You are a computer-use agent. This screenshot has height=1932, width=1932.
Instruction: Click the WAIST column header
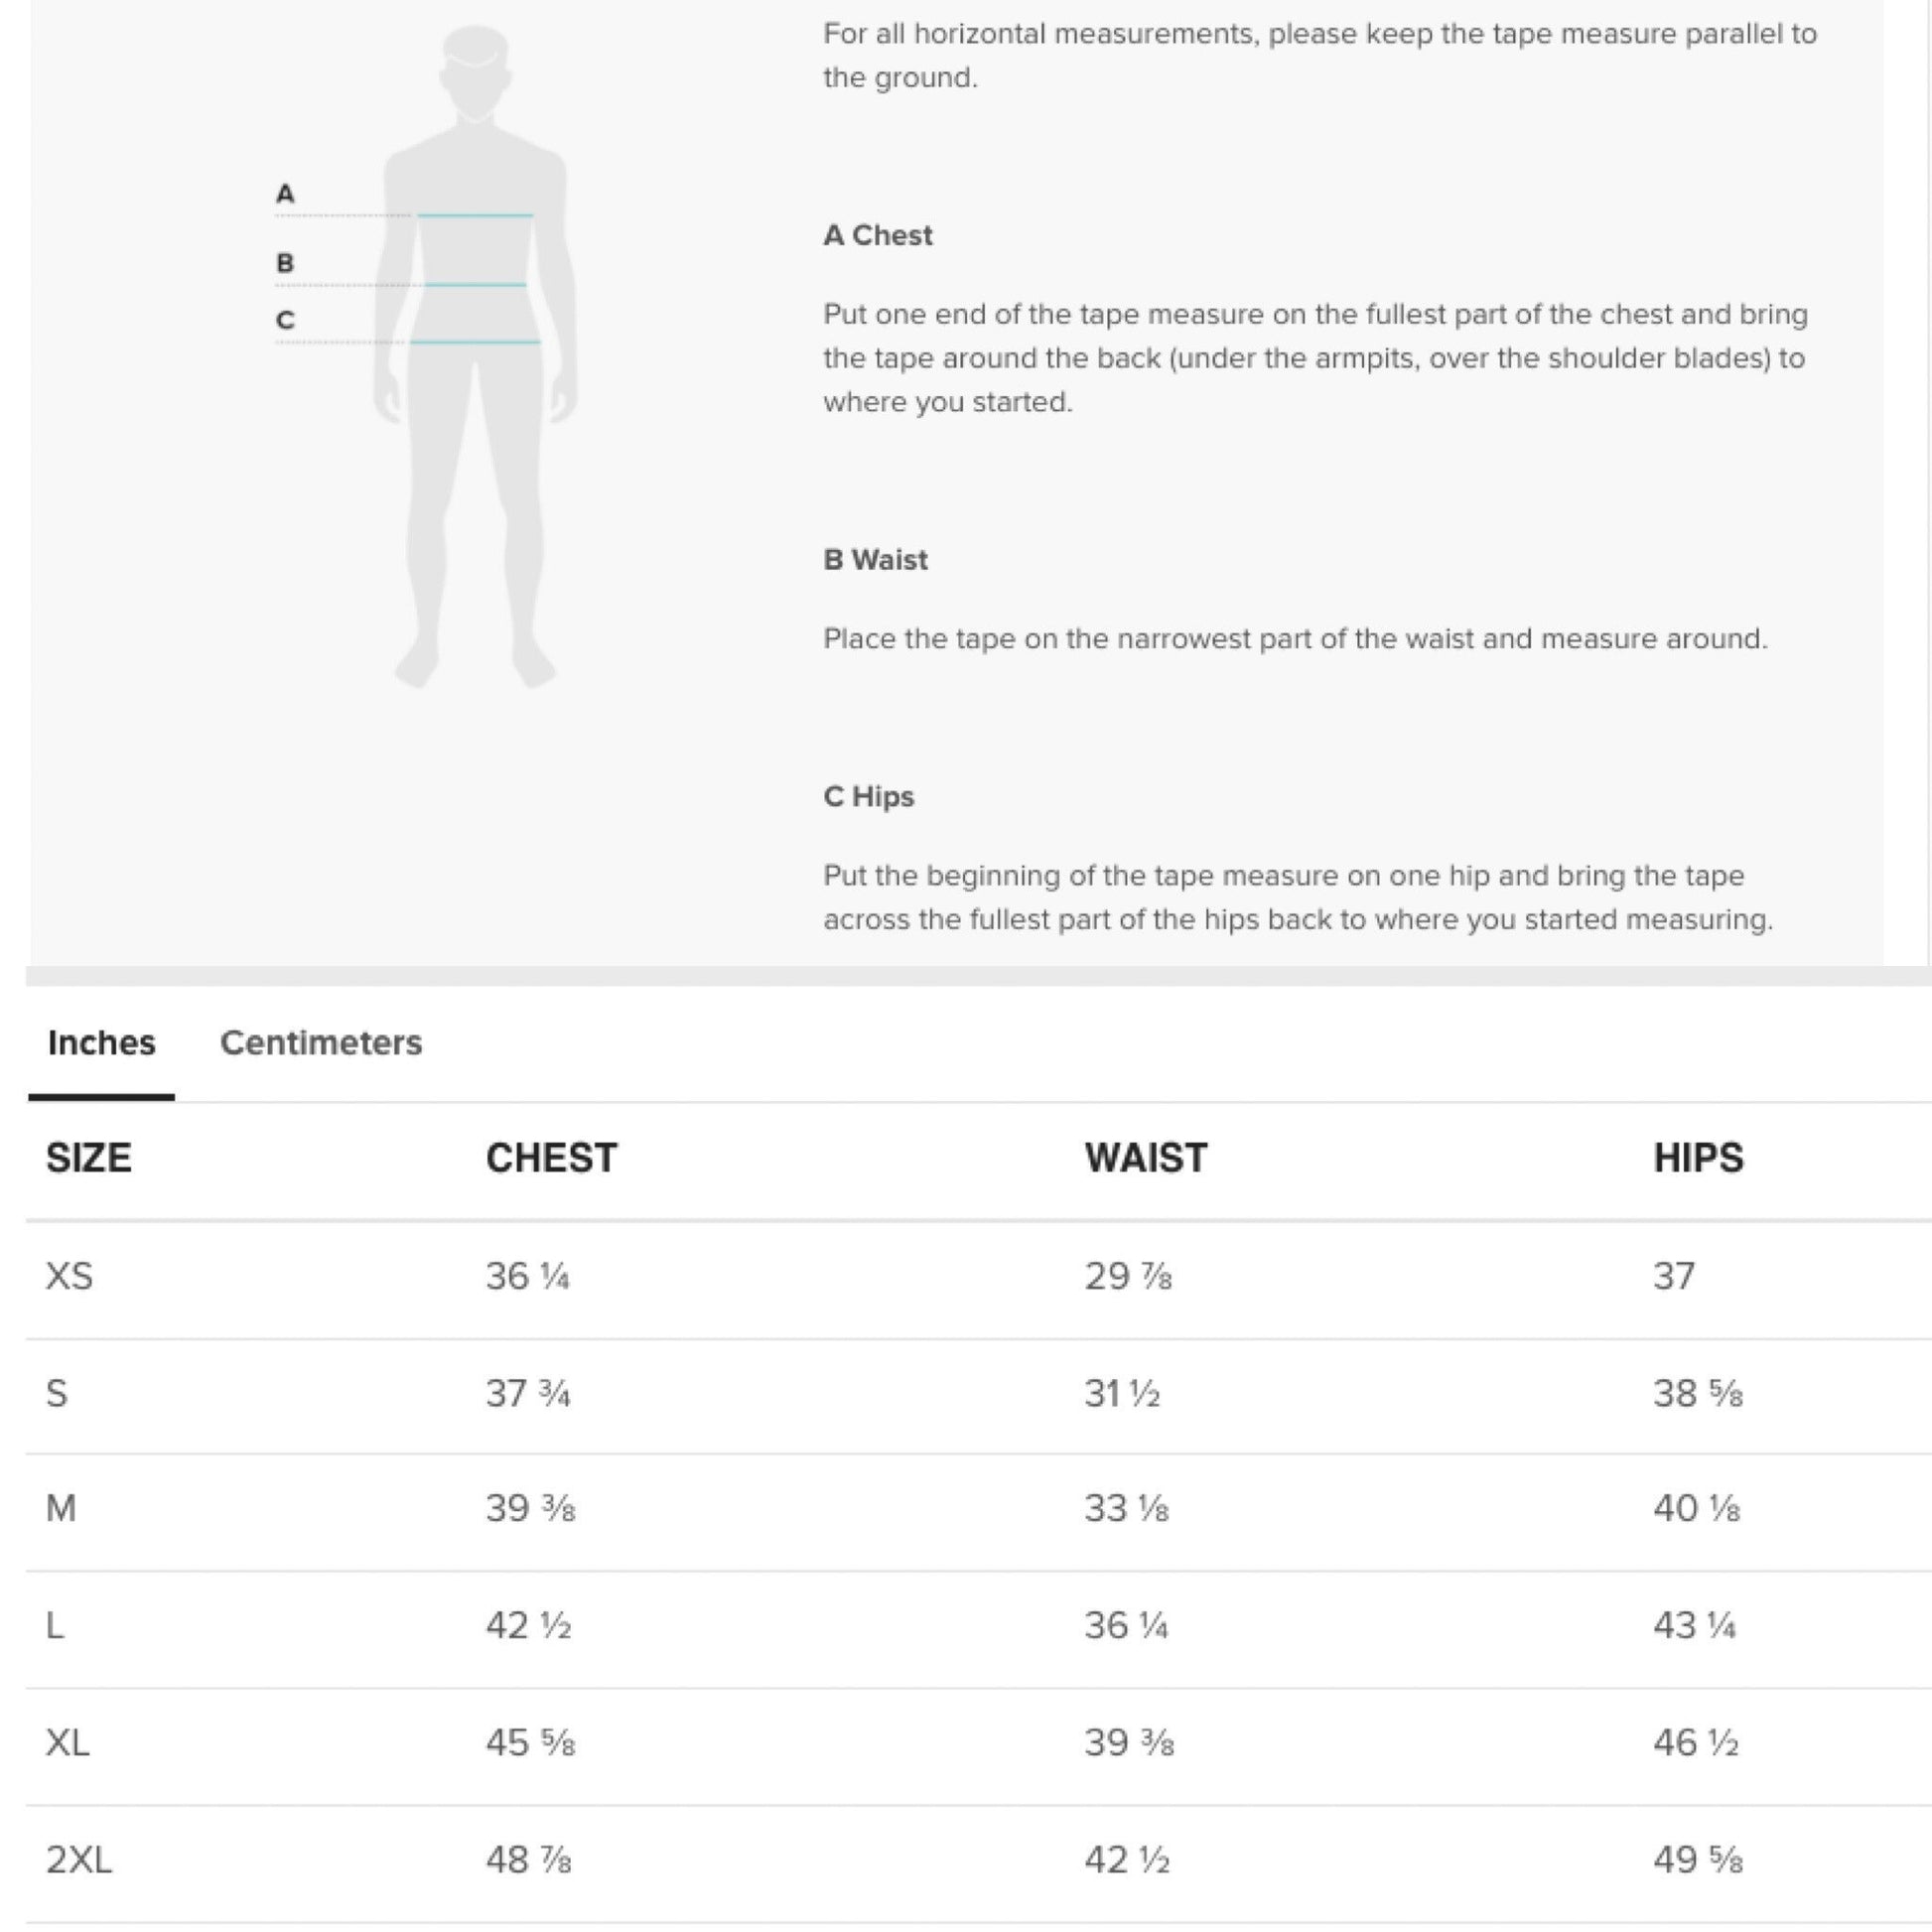pos(1146,1158)
